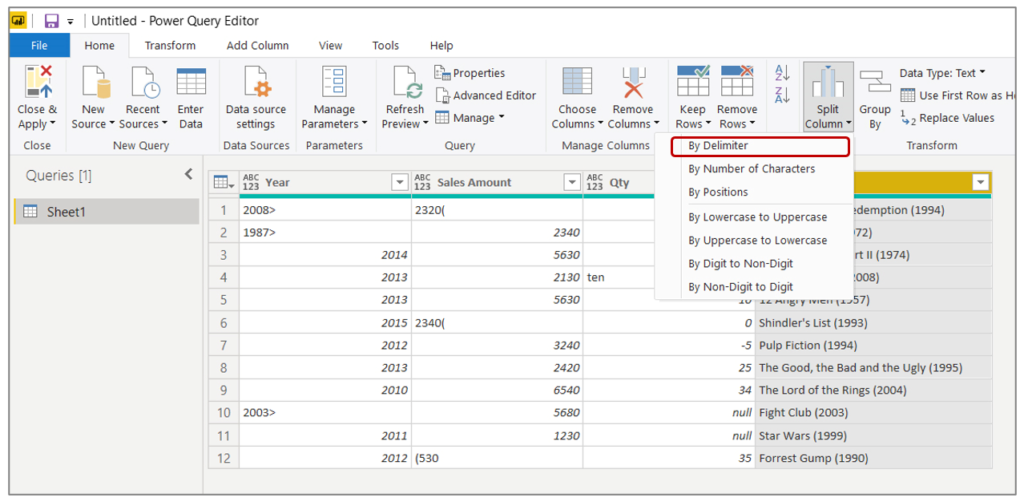Image resolution: width=1024 pixels, height=502 pixels.
Task: Open the Add Column tab
Action: click(257, 46)
